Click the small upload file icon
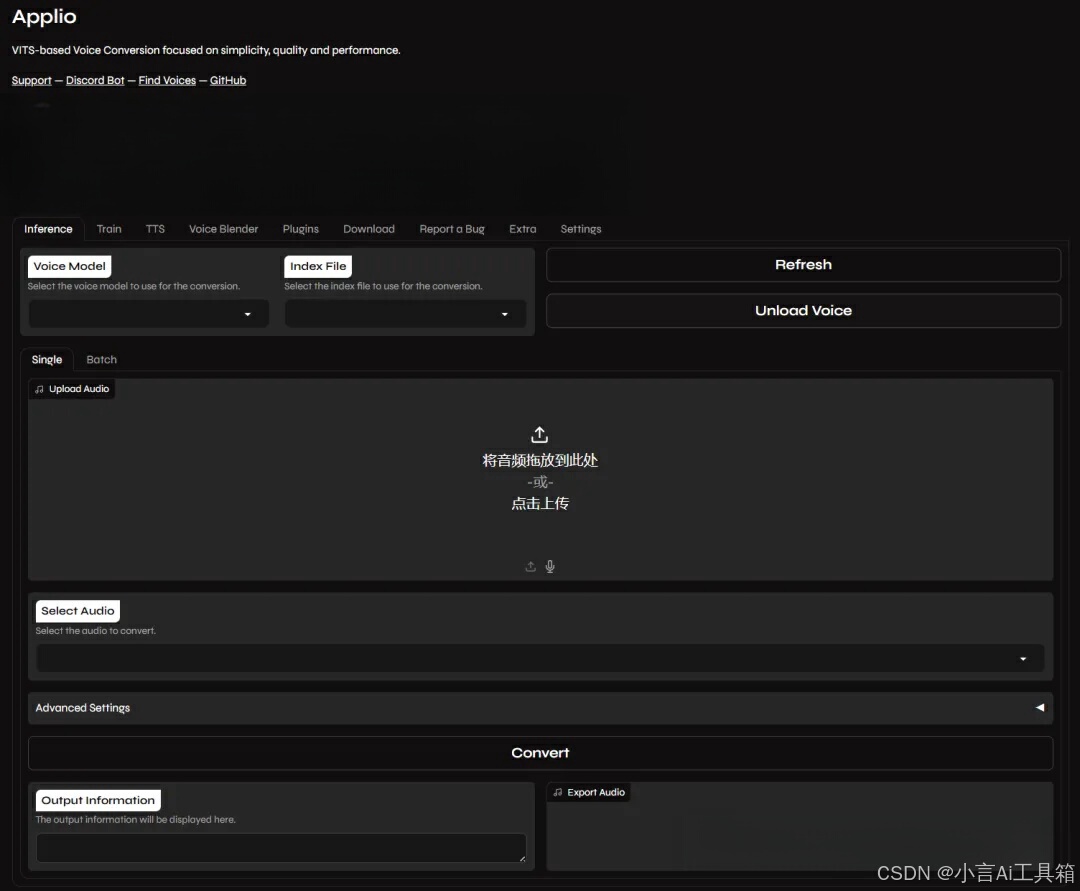The width and height of the screenshot is (1080, 891). pyautogui.click(x=530, y=567)
